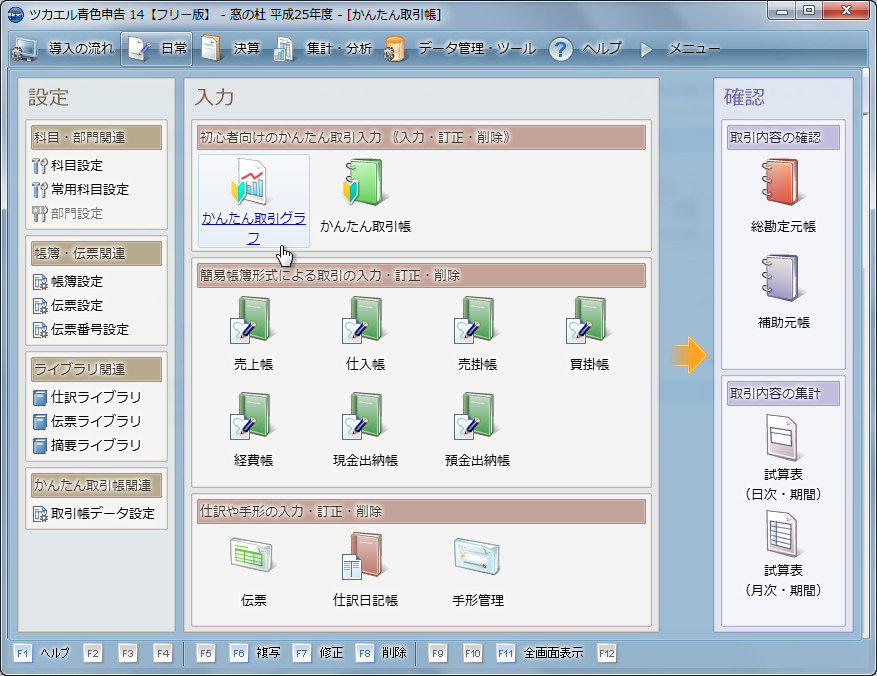The width and height of the screenshot is (877, 676).
Task: Click the 伝票設定 link text
Action: [77, 306]
